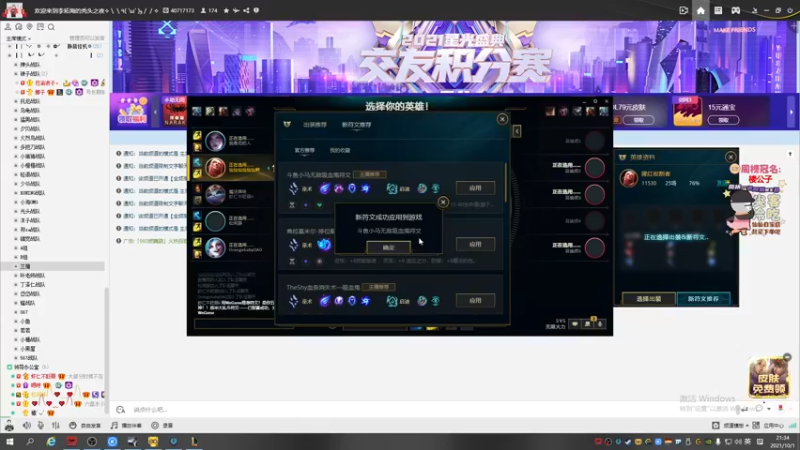
Task: Click the Sorcery path icon in TheShy rune page
Action: (293, 301)
